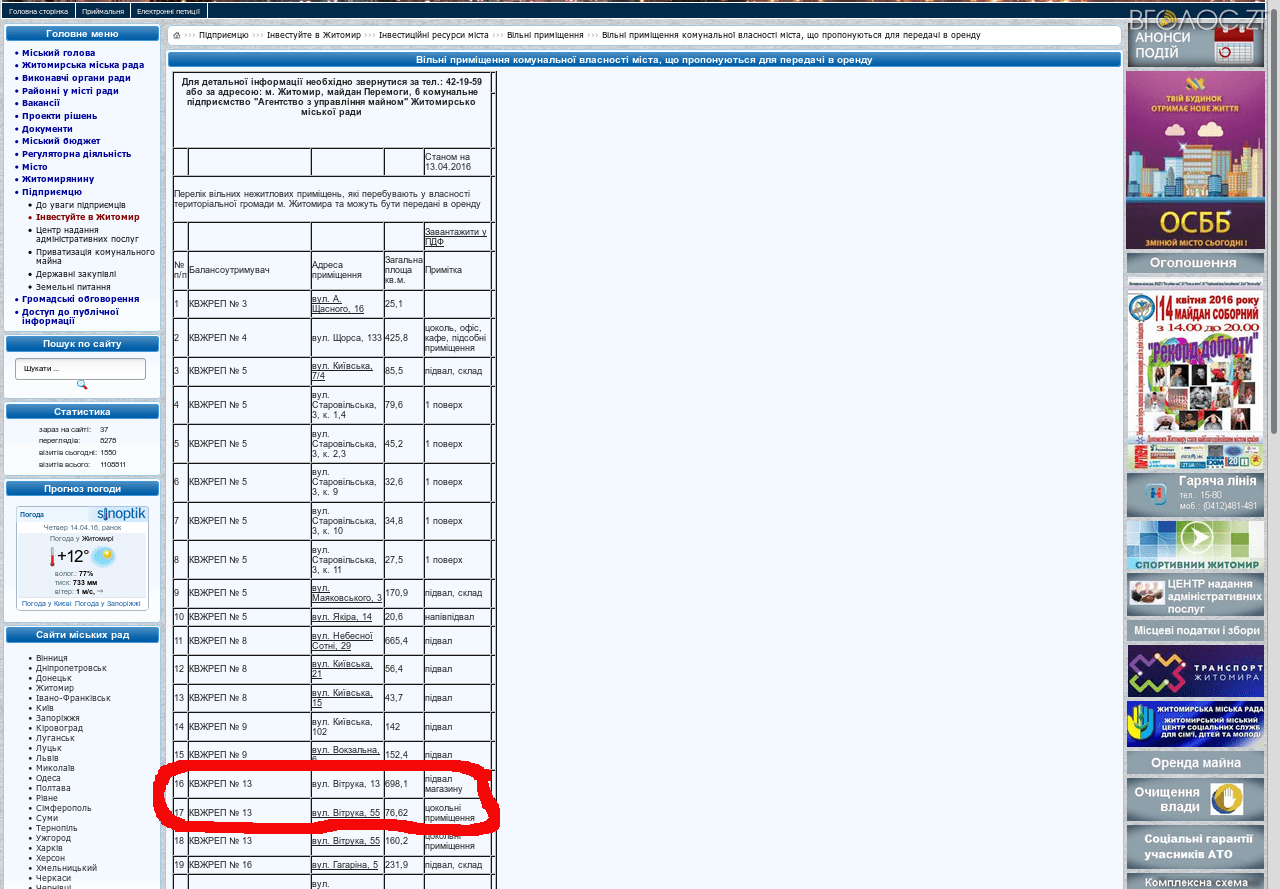Click the Шукати search input field

(x=80, y=369)
